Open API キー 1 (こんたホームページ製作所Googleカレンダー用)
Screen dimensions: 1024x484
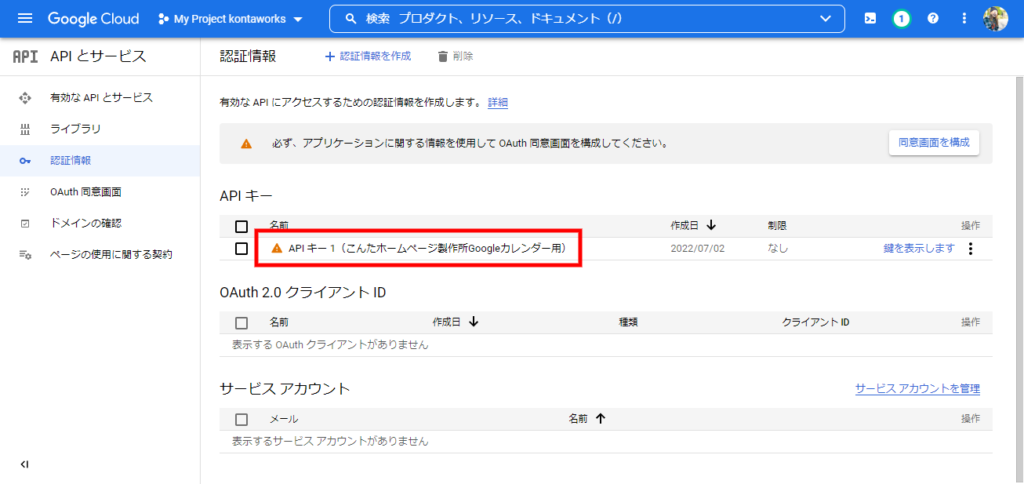pos(426,248)
